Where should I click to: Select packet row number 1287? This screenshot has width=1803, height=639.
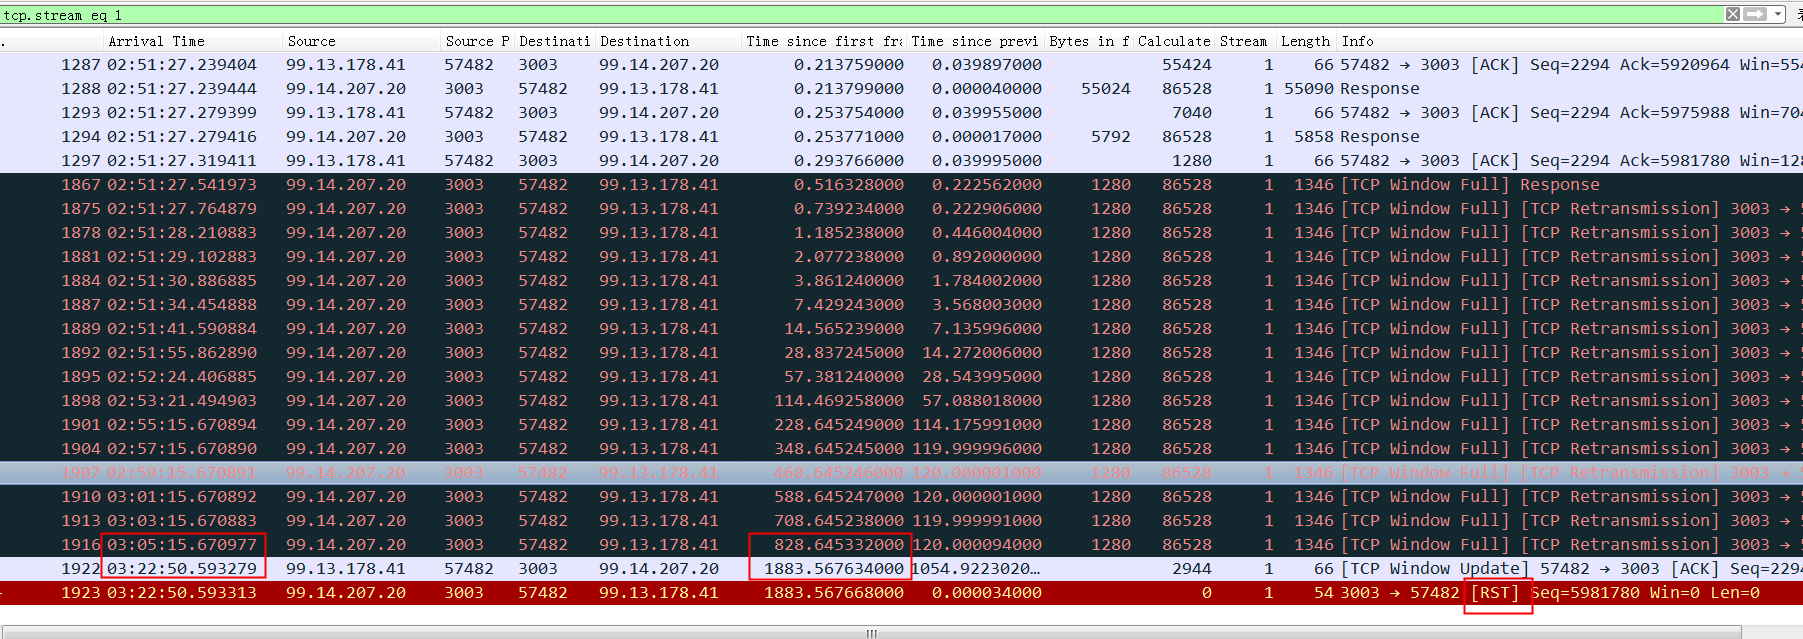click(x=901, y=65)
